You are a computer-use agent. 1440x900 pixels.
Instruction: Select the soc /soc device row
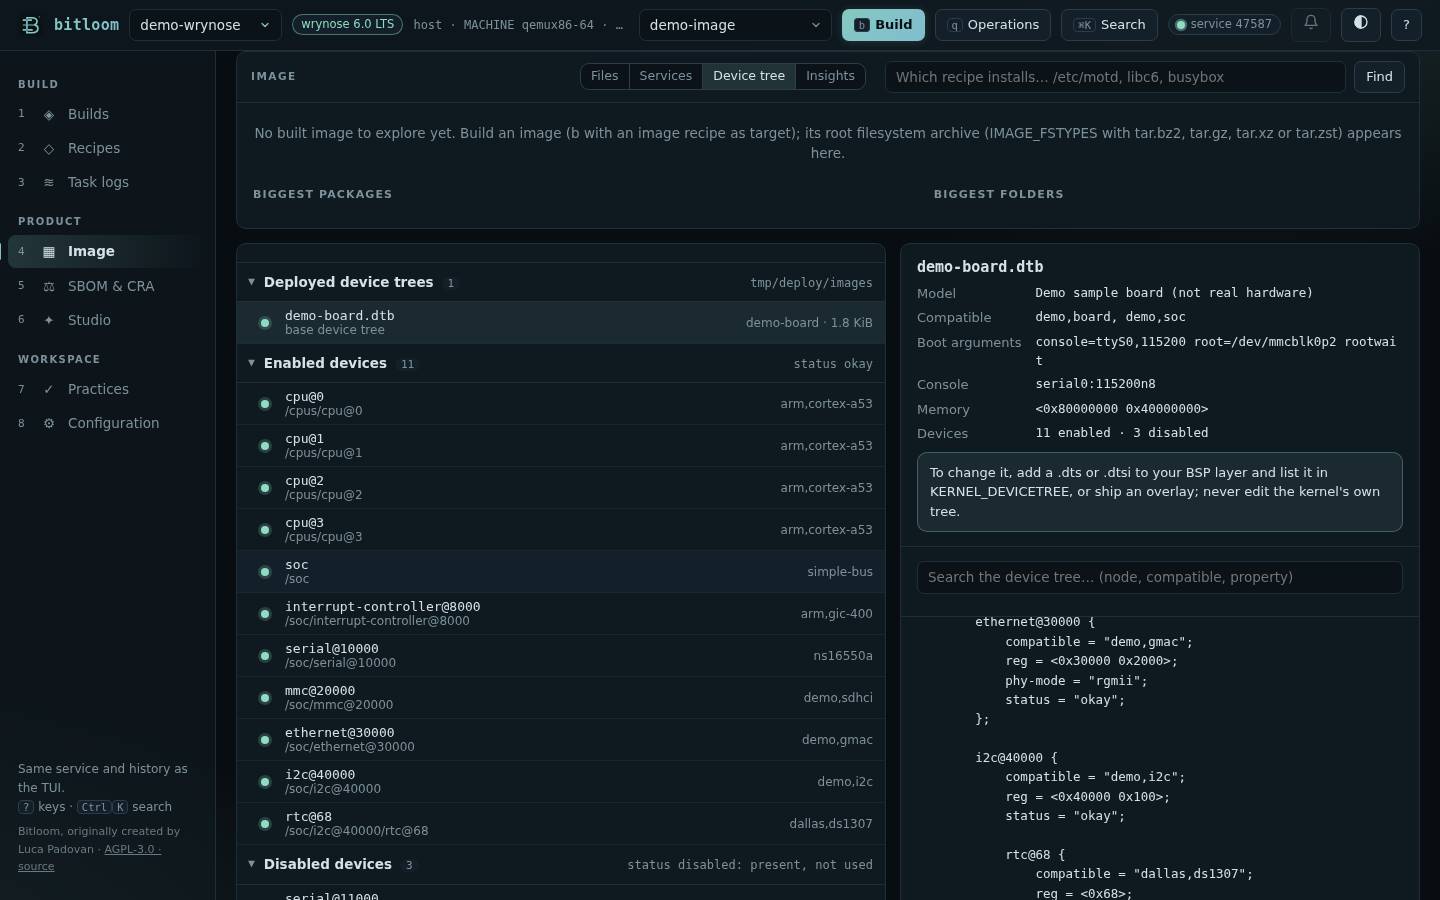(x=561, y=572)
